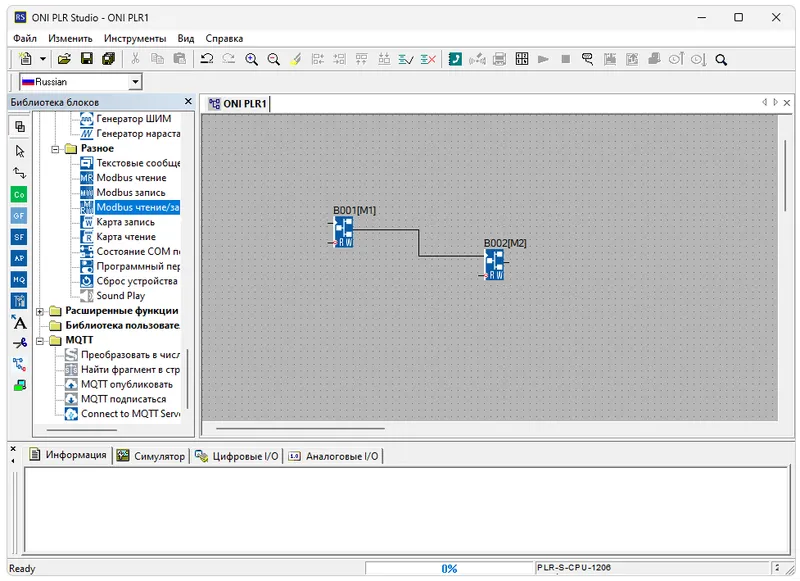
Task: Select the connection wire tool
Action: [19, 173]
